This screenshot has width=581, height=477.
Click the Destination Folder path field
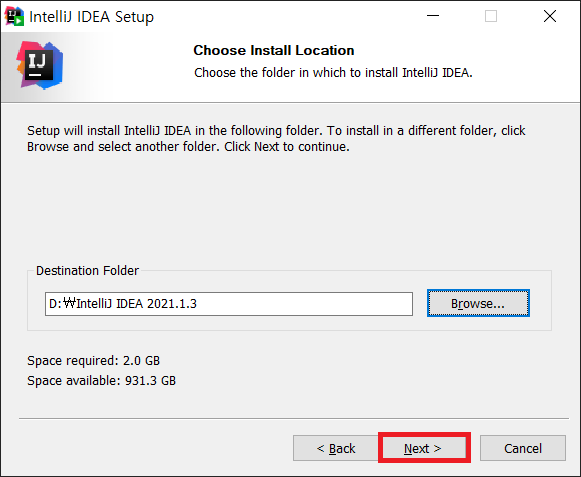[x=229, y=304]
